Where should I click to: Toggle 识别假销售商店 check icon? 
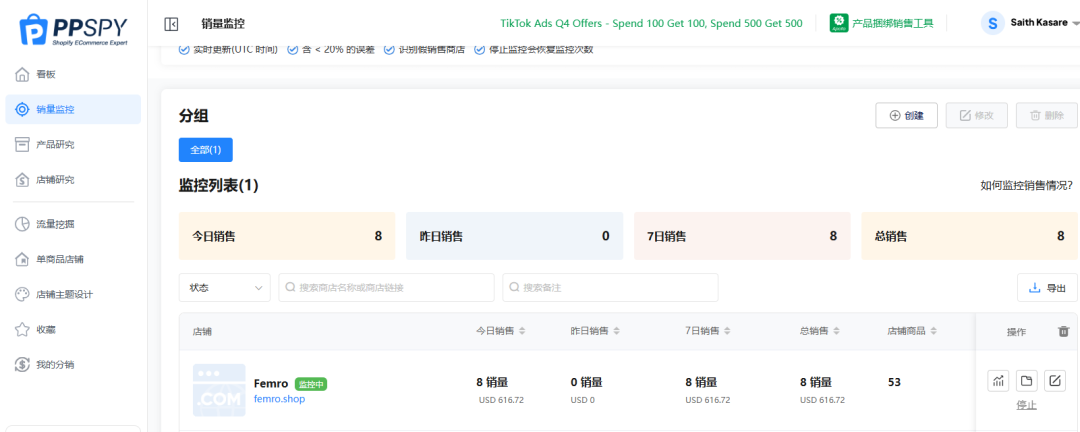click(389, 50)
